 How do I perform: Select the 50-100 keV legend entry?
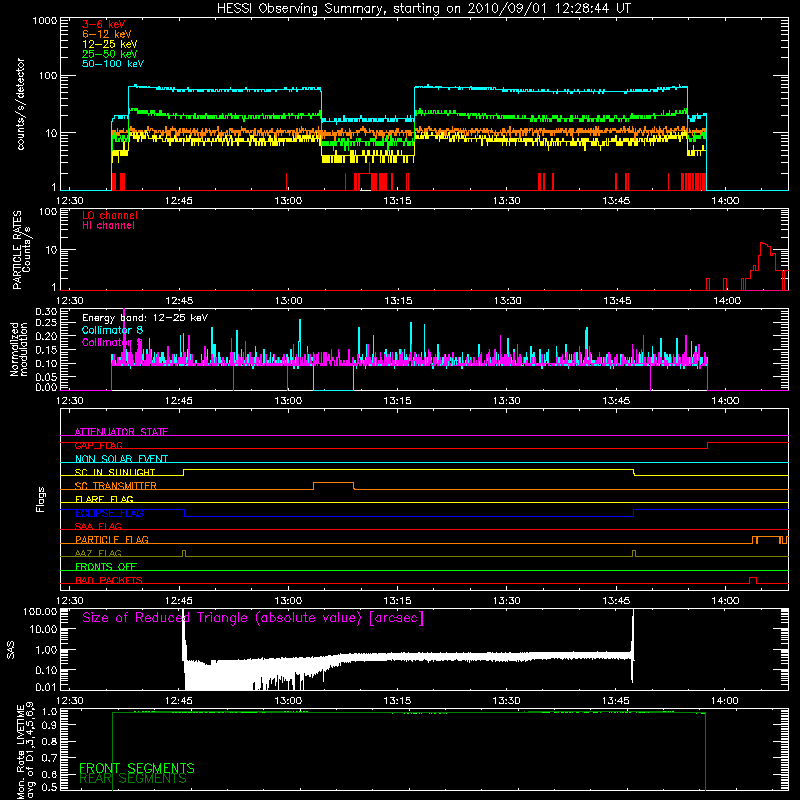click(113, 64)
